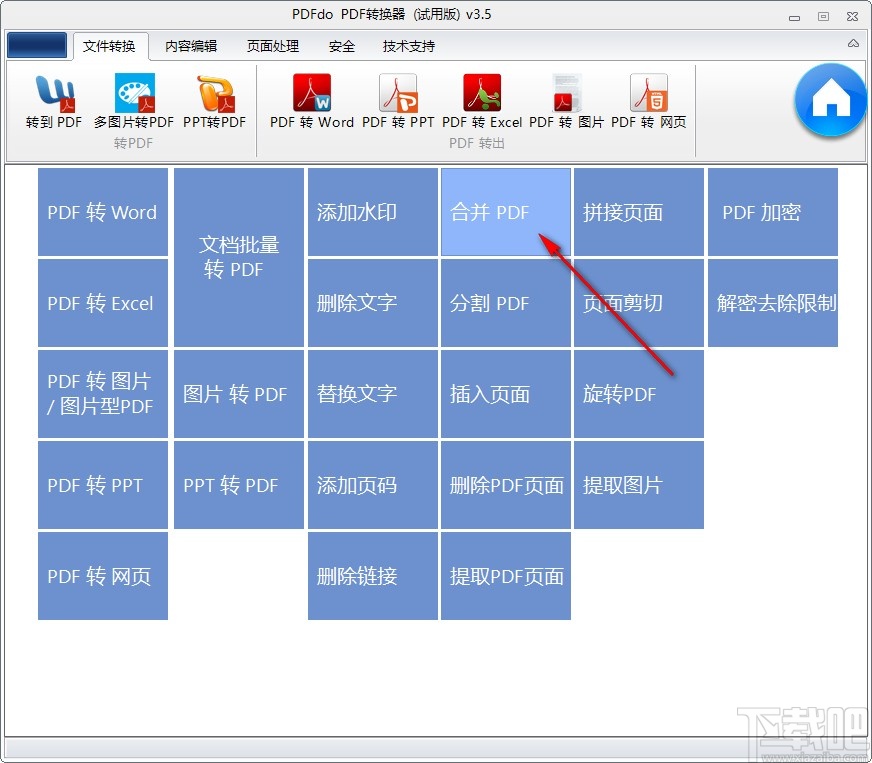Click the PDF 转 Word tile
Screen dimensions: 872x763
(103, 212)
